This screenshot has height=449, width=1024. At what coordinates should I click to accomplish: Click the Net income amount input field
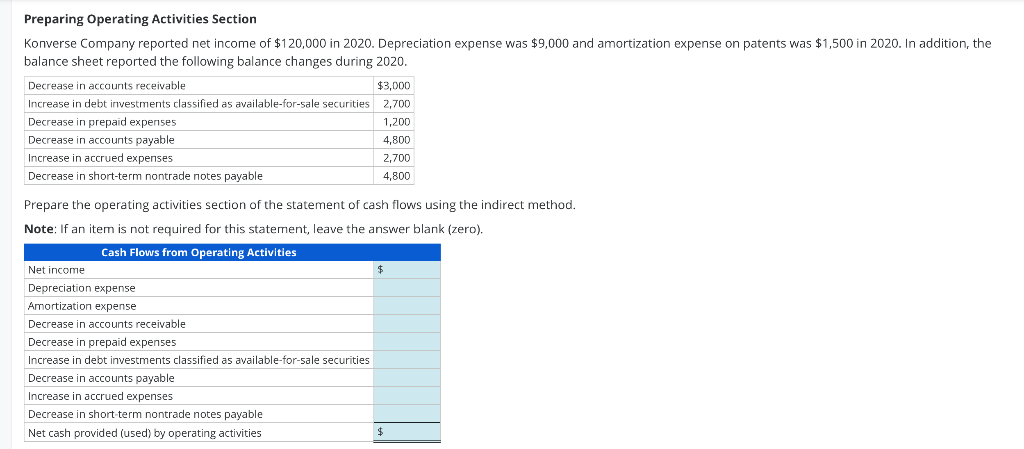click(407, 270)
